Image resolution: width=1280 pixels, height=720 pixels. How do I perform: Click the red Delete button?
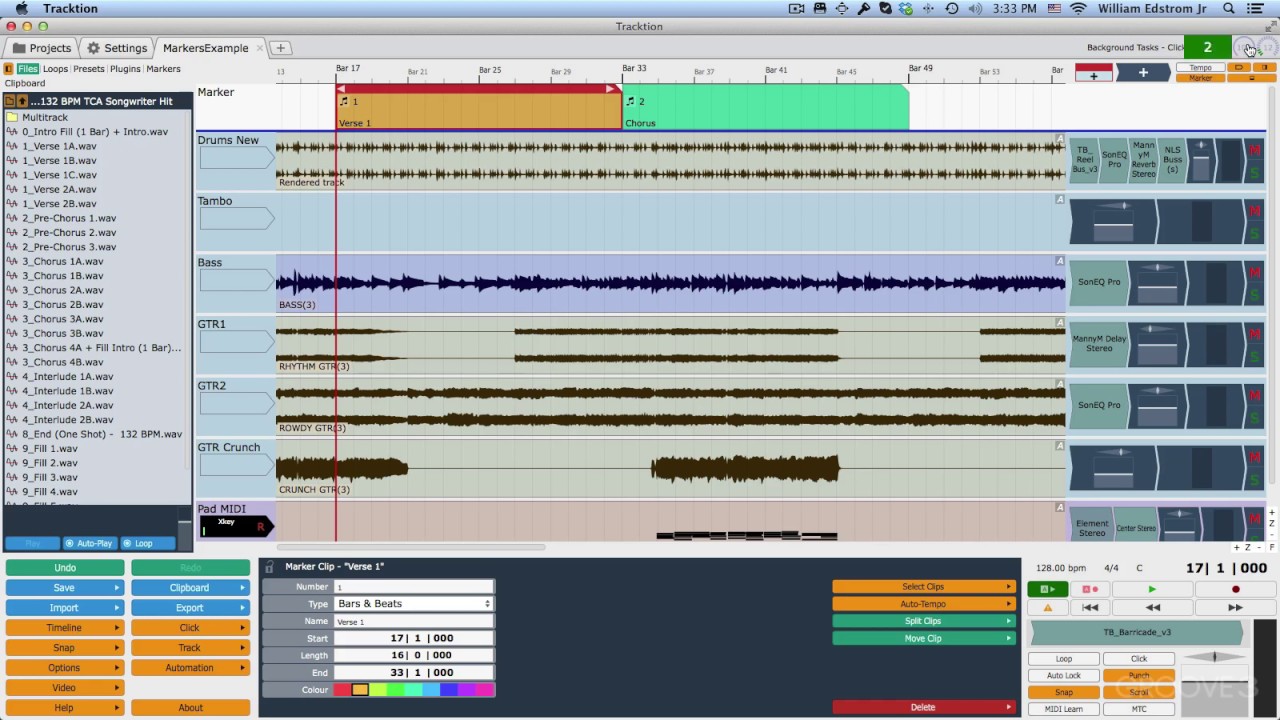(x=923, y=707)
